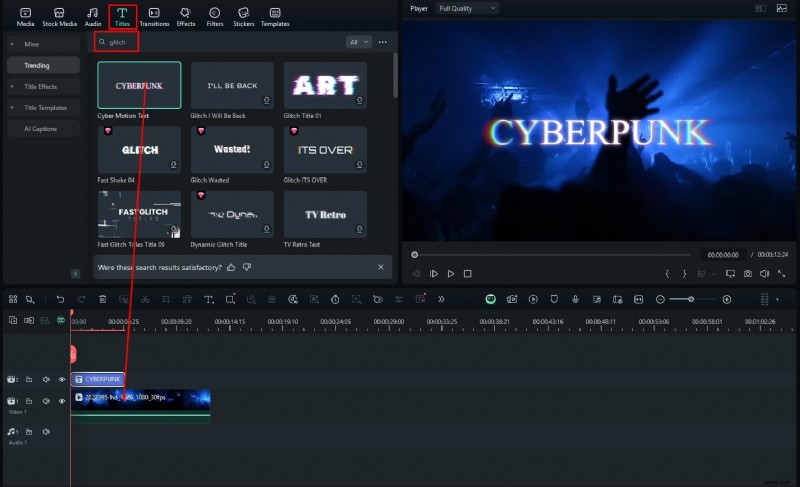Open the Full Quality dropdown
800x487 pixels.
tap(467, 8)
